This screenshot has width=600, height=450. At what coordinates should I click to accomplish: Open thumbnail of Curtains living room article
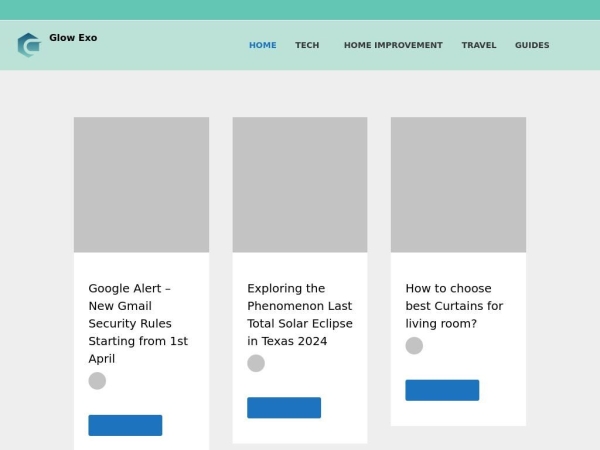coord(458,184)
